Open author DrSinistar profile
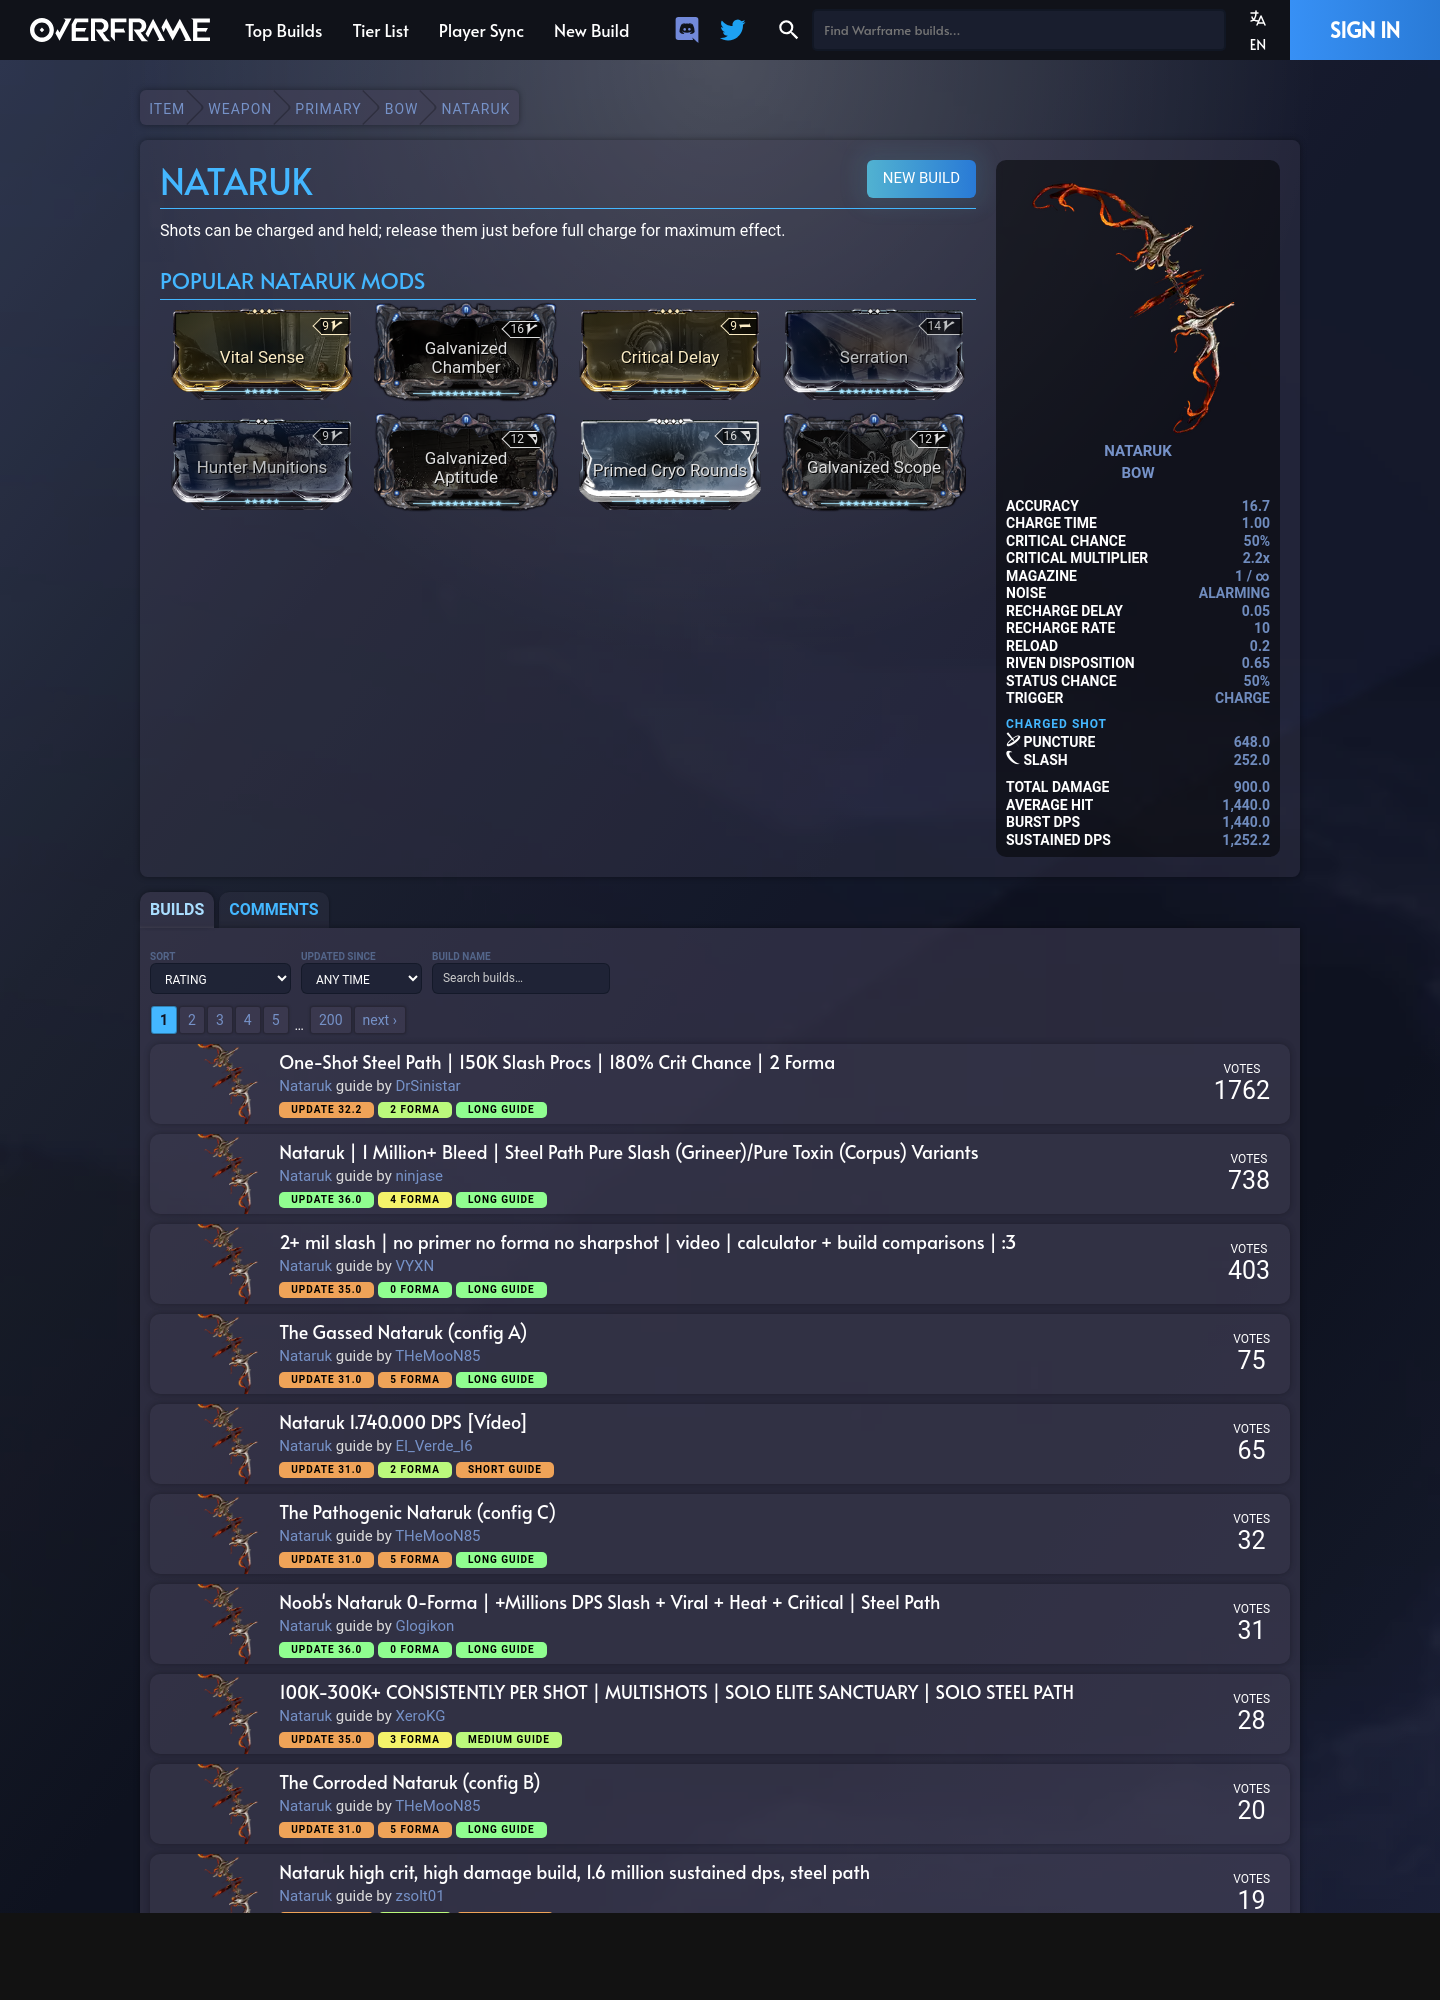 428,1086
